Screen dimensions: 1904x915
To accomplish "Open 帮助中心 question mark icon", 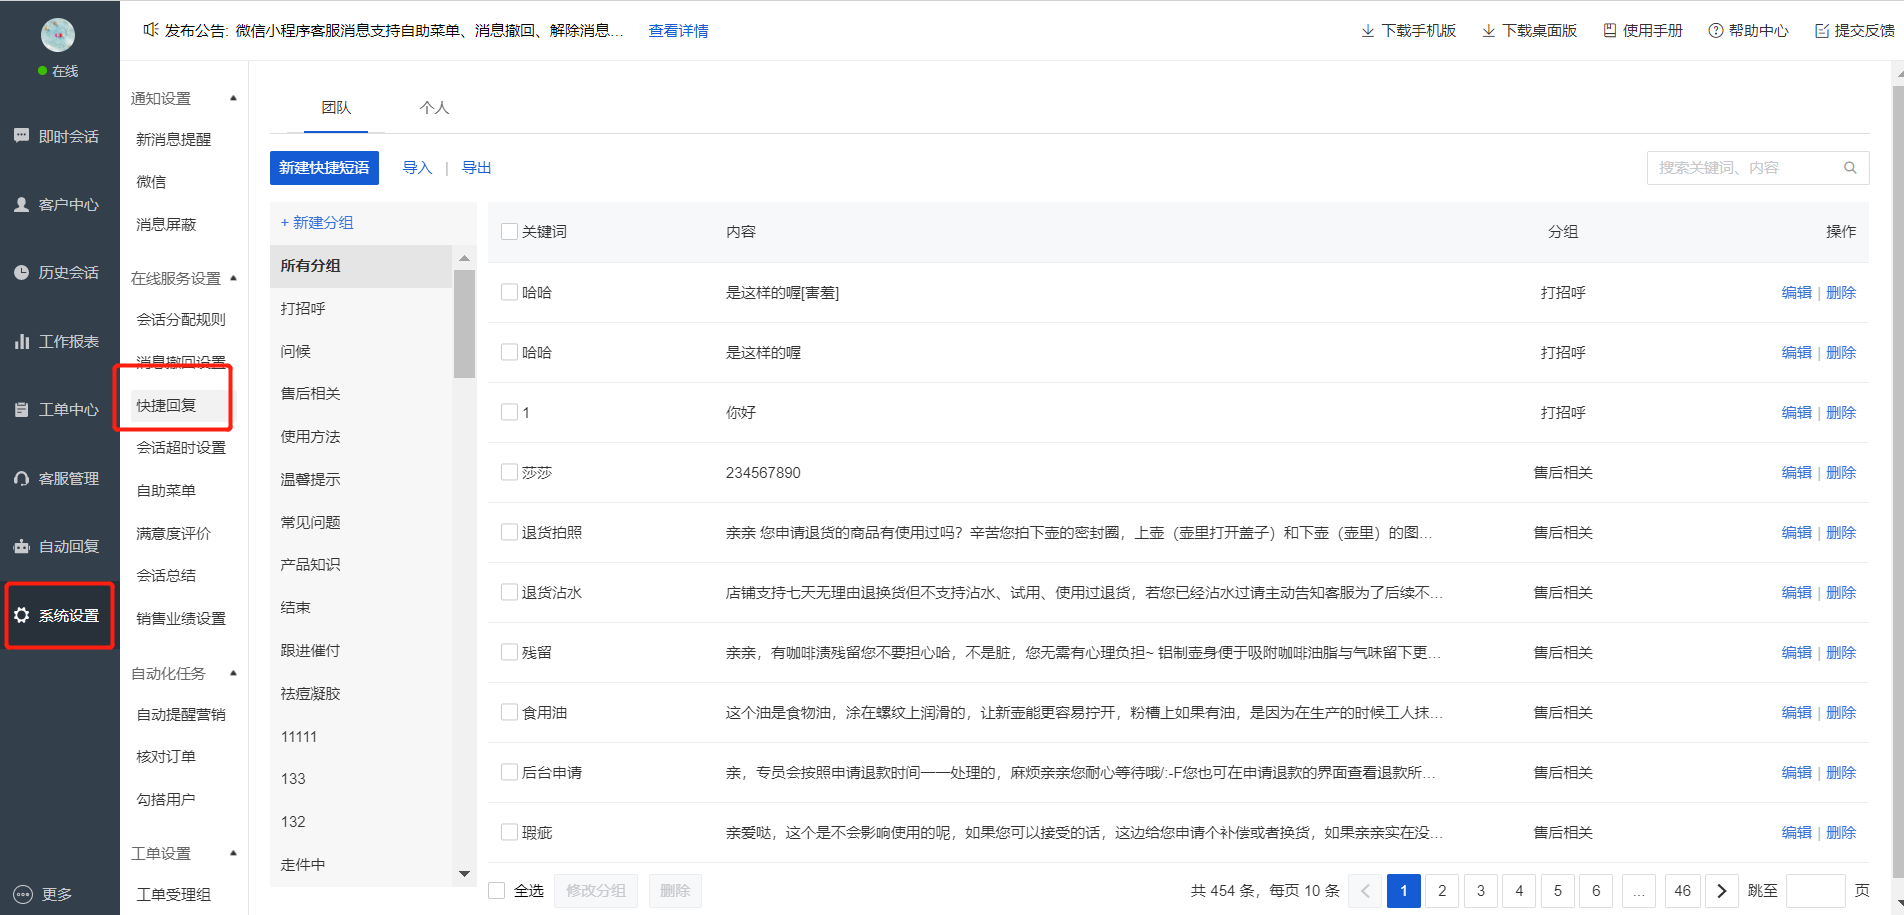I will pyautogui.click(x=1716, y=31).
